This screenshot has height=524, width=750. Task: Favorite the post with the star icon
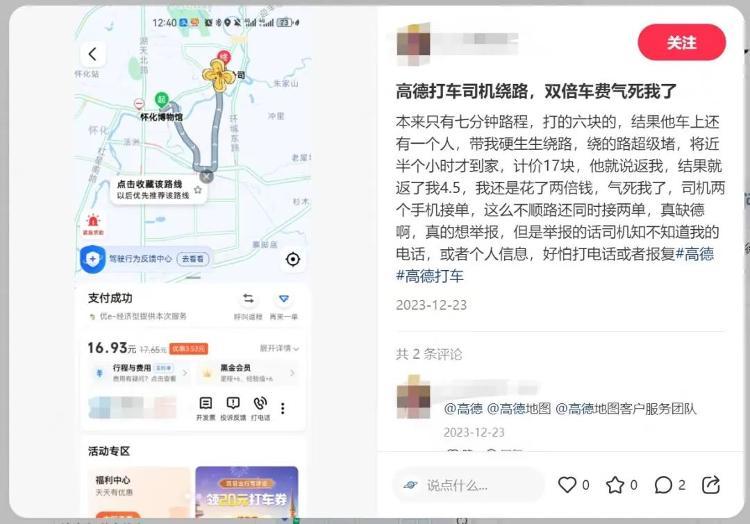[x=615, y=485]
